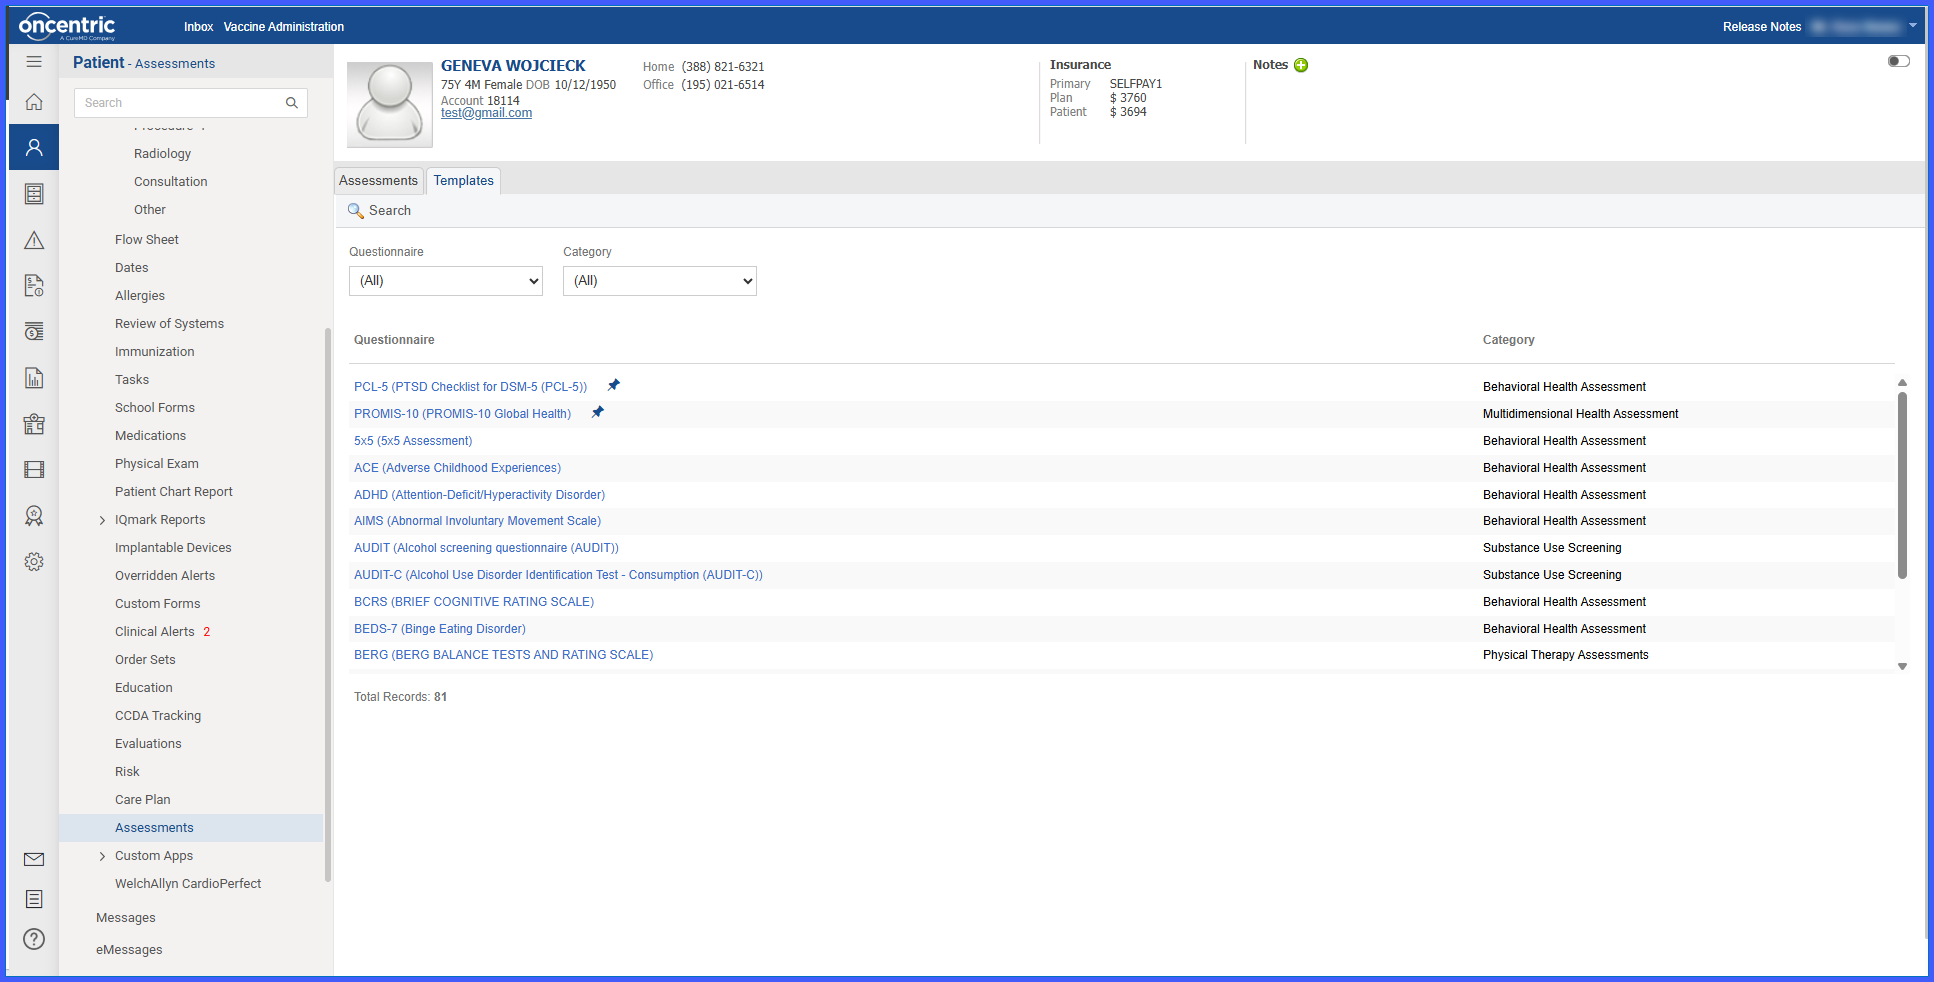Click the oncentric logo
The height and width of the screenshot is (982, 1934).
point(67,26)
